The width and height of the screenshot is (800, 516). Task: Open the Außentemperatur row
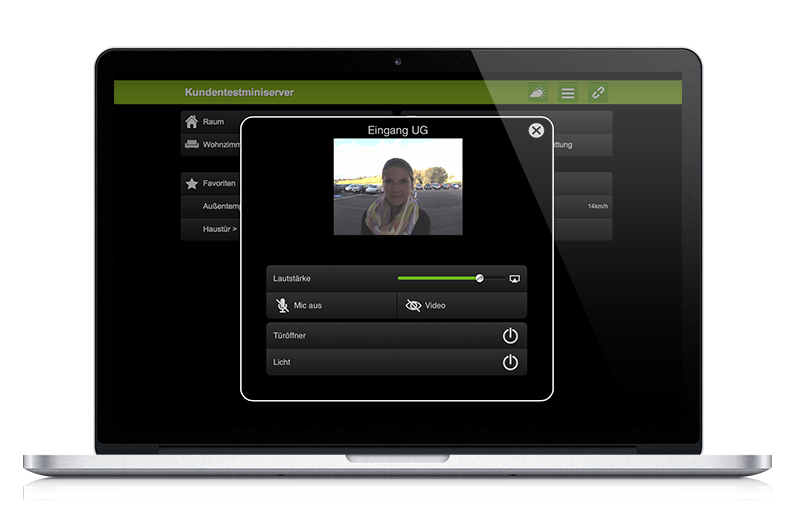point(212,206)
